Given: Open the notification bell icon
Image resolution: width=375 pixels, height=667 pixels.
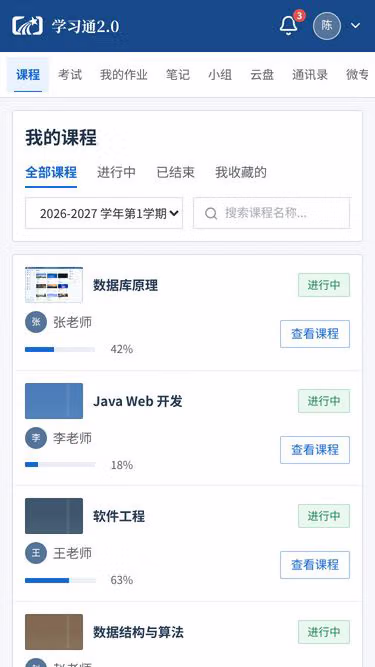Looking at the screenshot, I should [x=288, y=26].
